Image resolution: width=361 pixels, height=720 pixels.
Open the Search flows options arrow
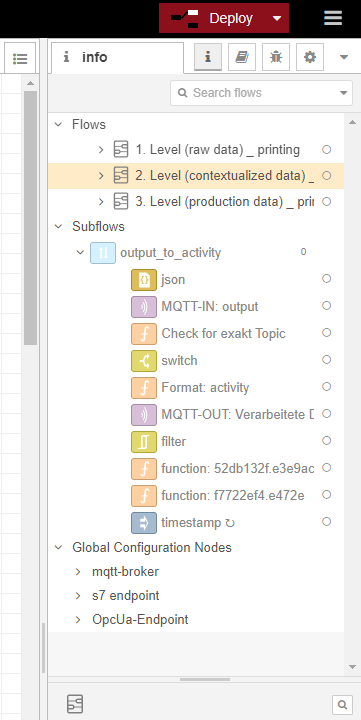click(344, 93)
